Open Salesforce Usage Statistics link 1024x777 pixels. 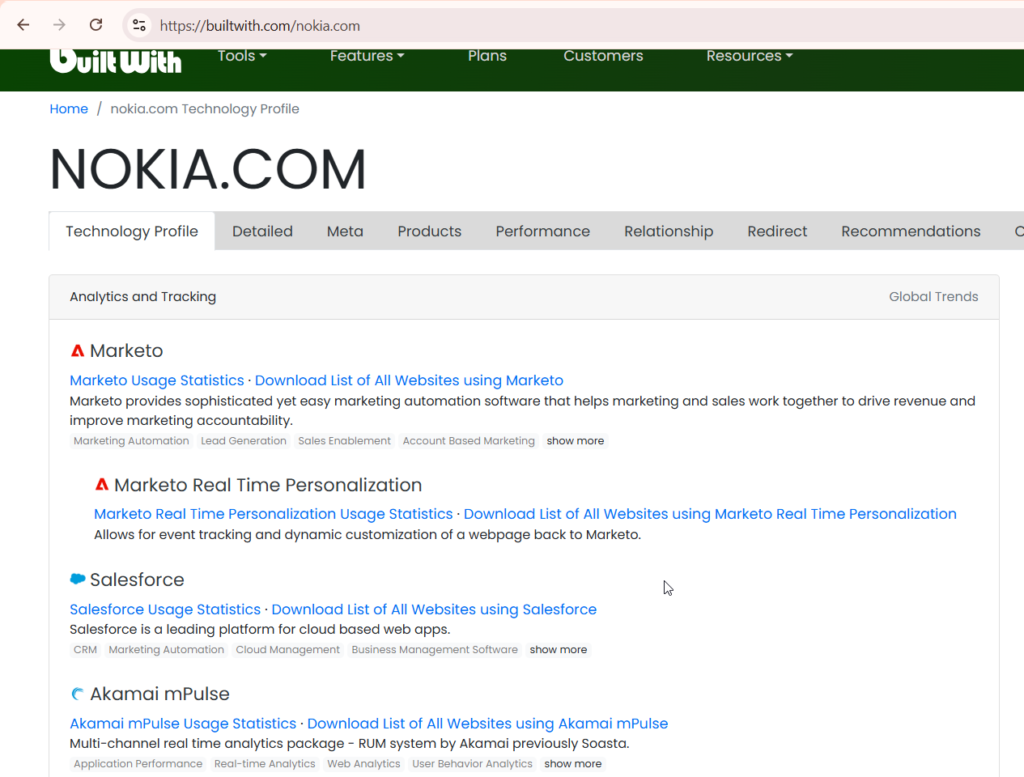click(165, 609)
